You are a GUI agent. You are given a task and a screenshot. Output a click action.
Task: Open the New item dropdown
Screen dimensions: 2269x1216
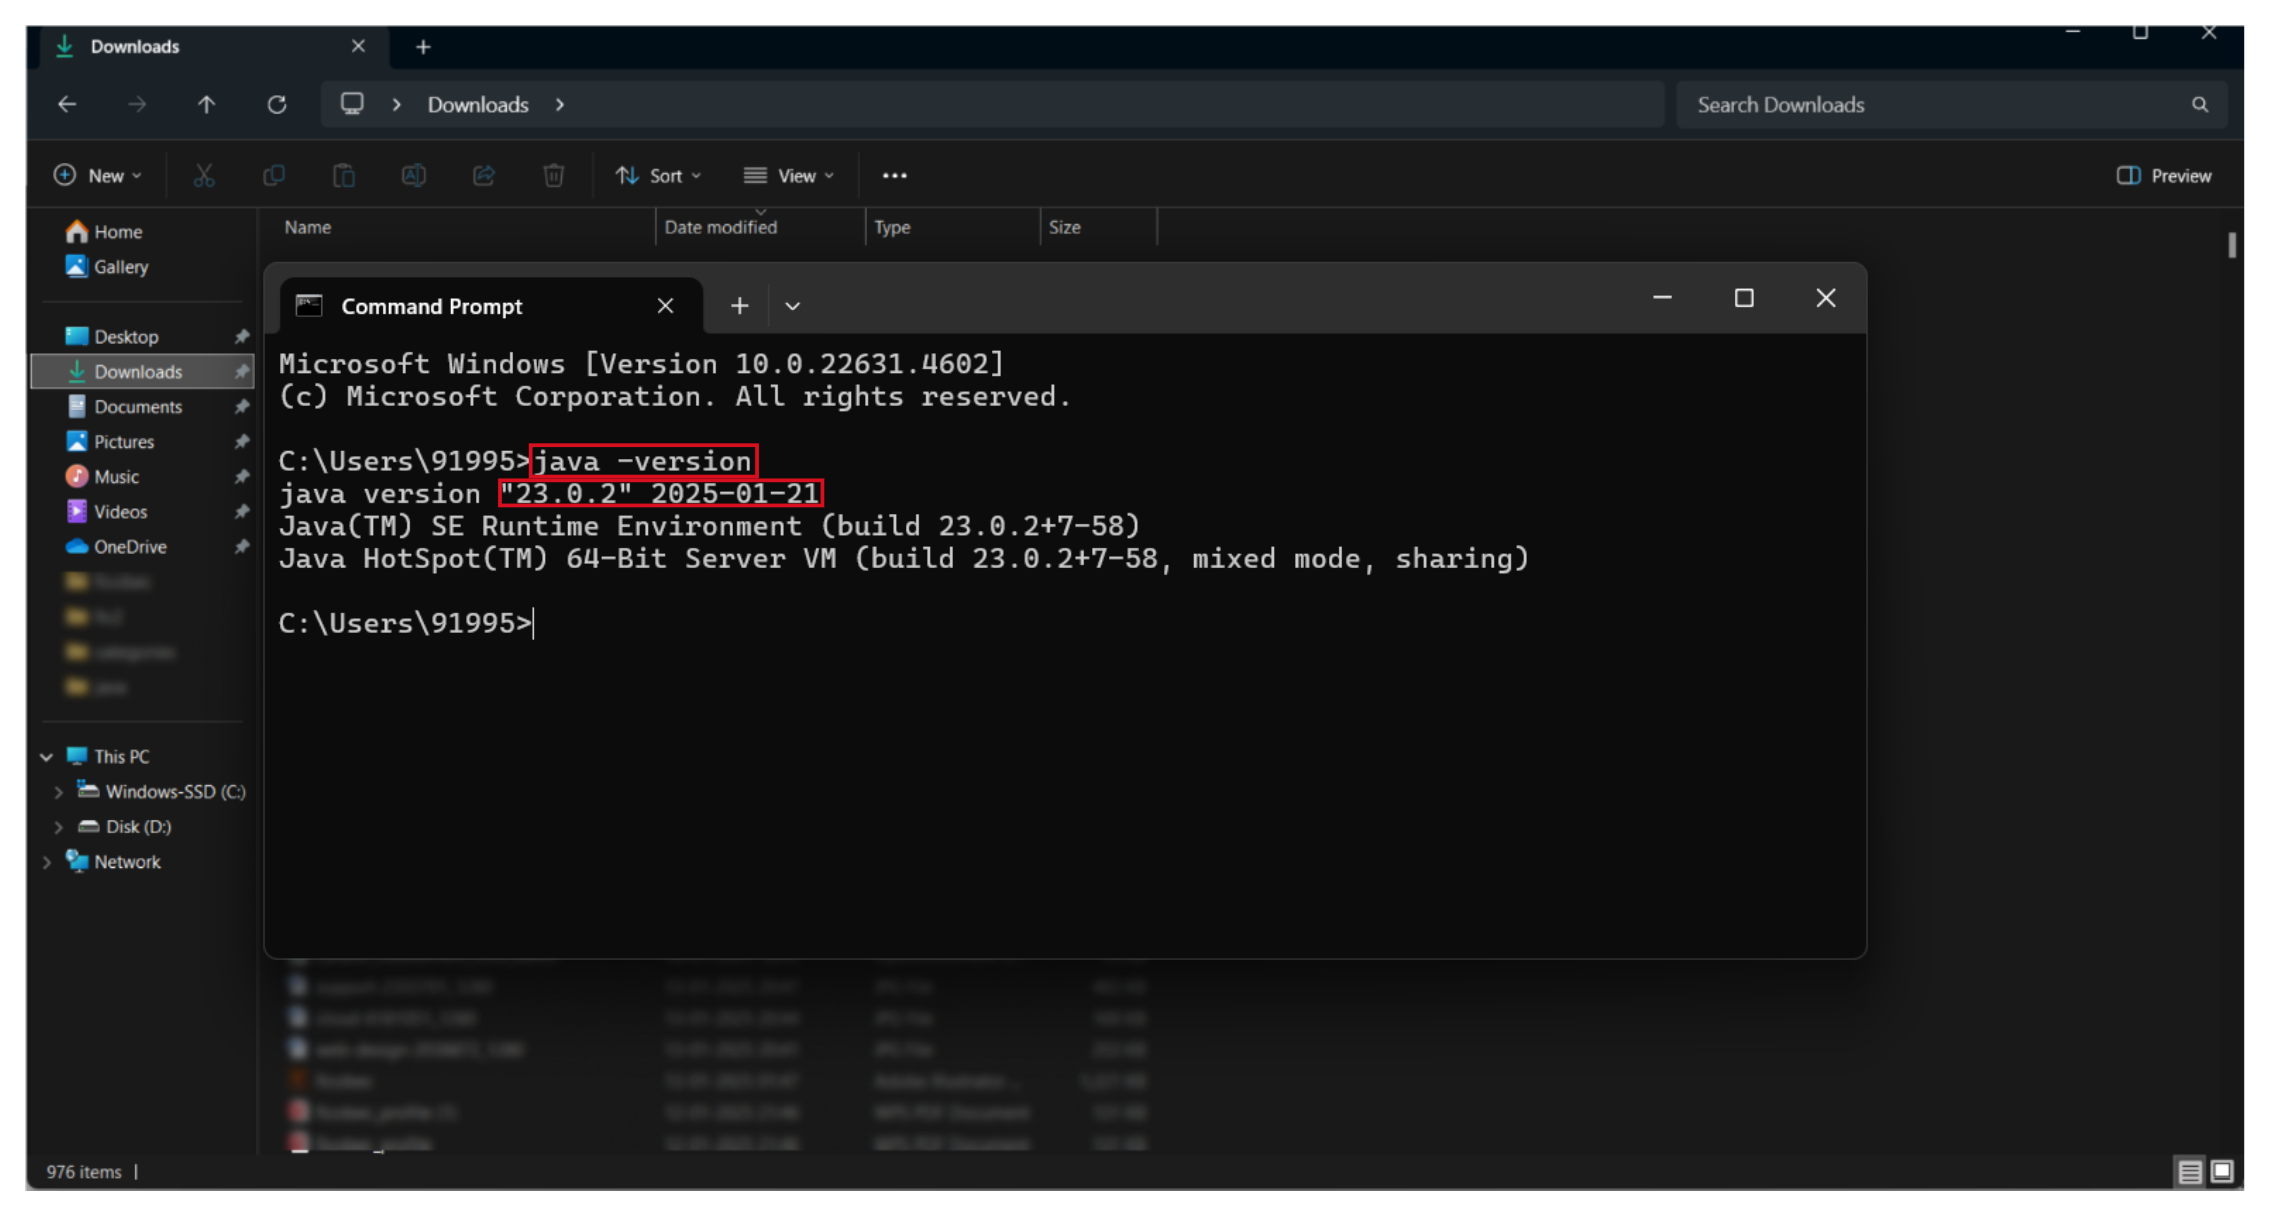98,175
